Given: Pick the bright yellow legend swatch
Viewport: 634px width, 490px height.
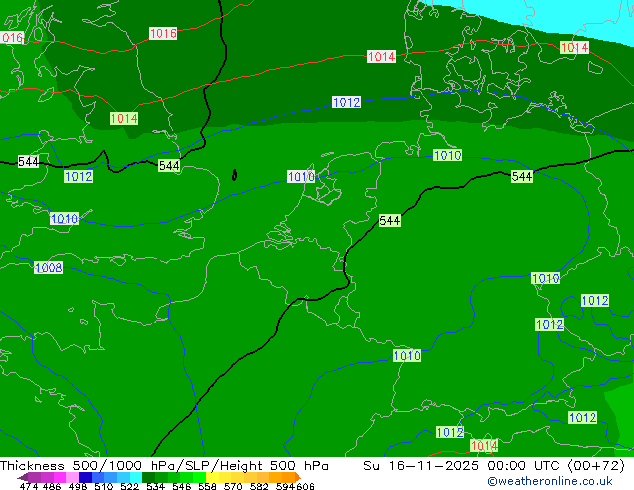Looking at the screenshot, I should 212,477.
